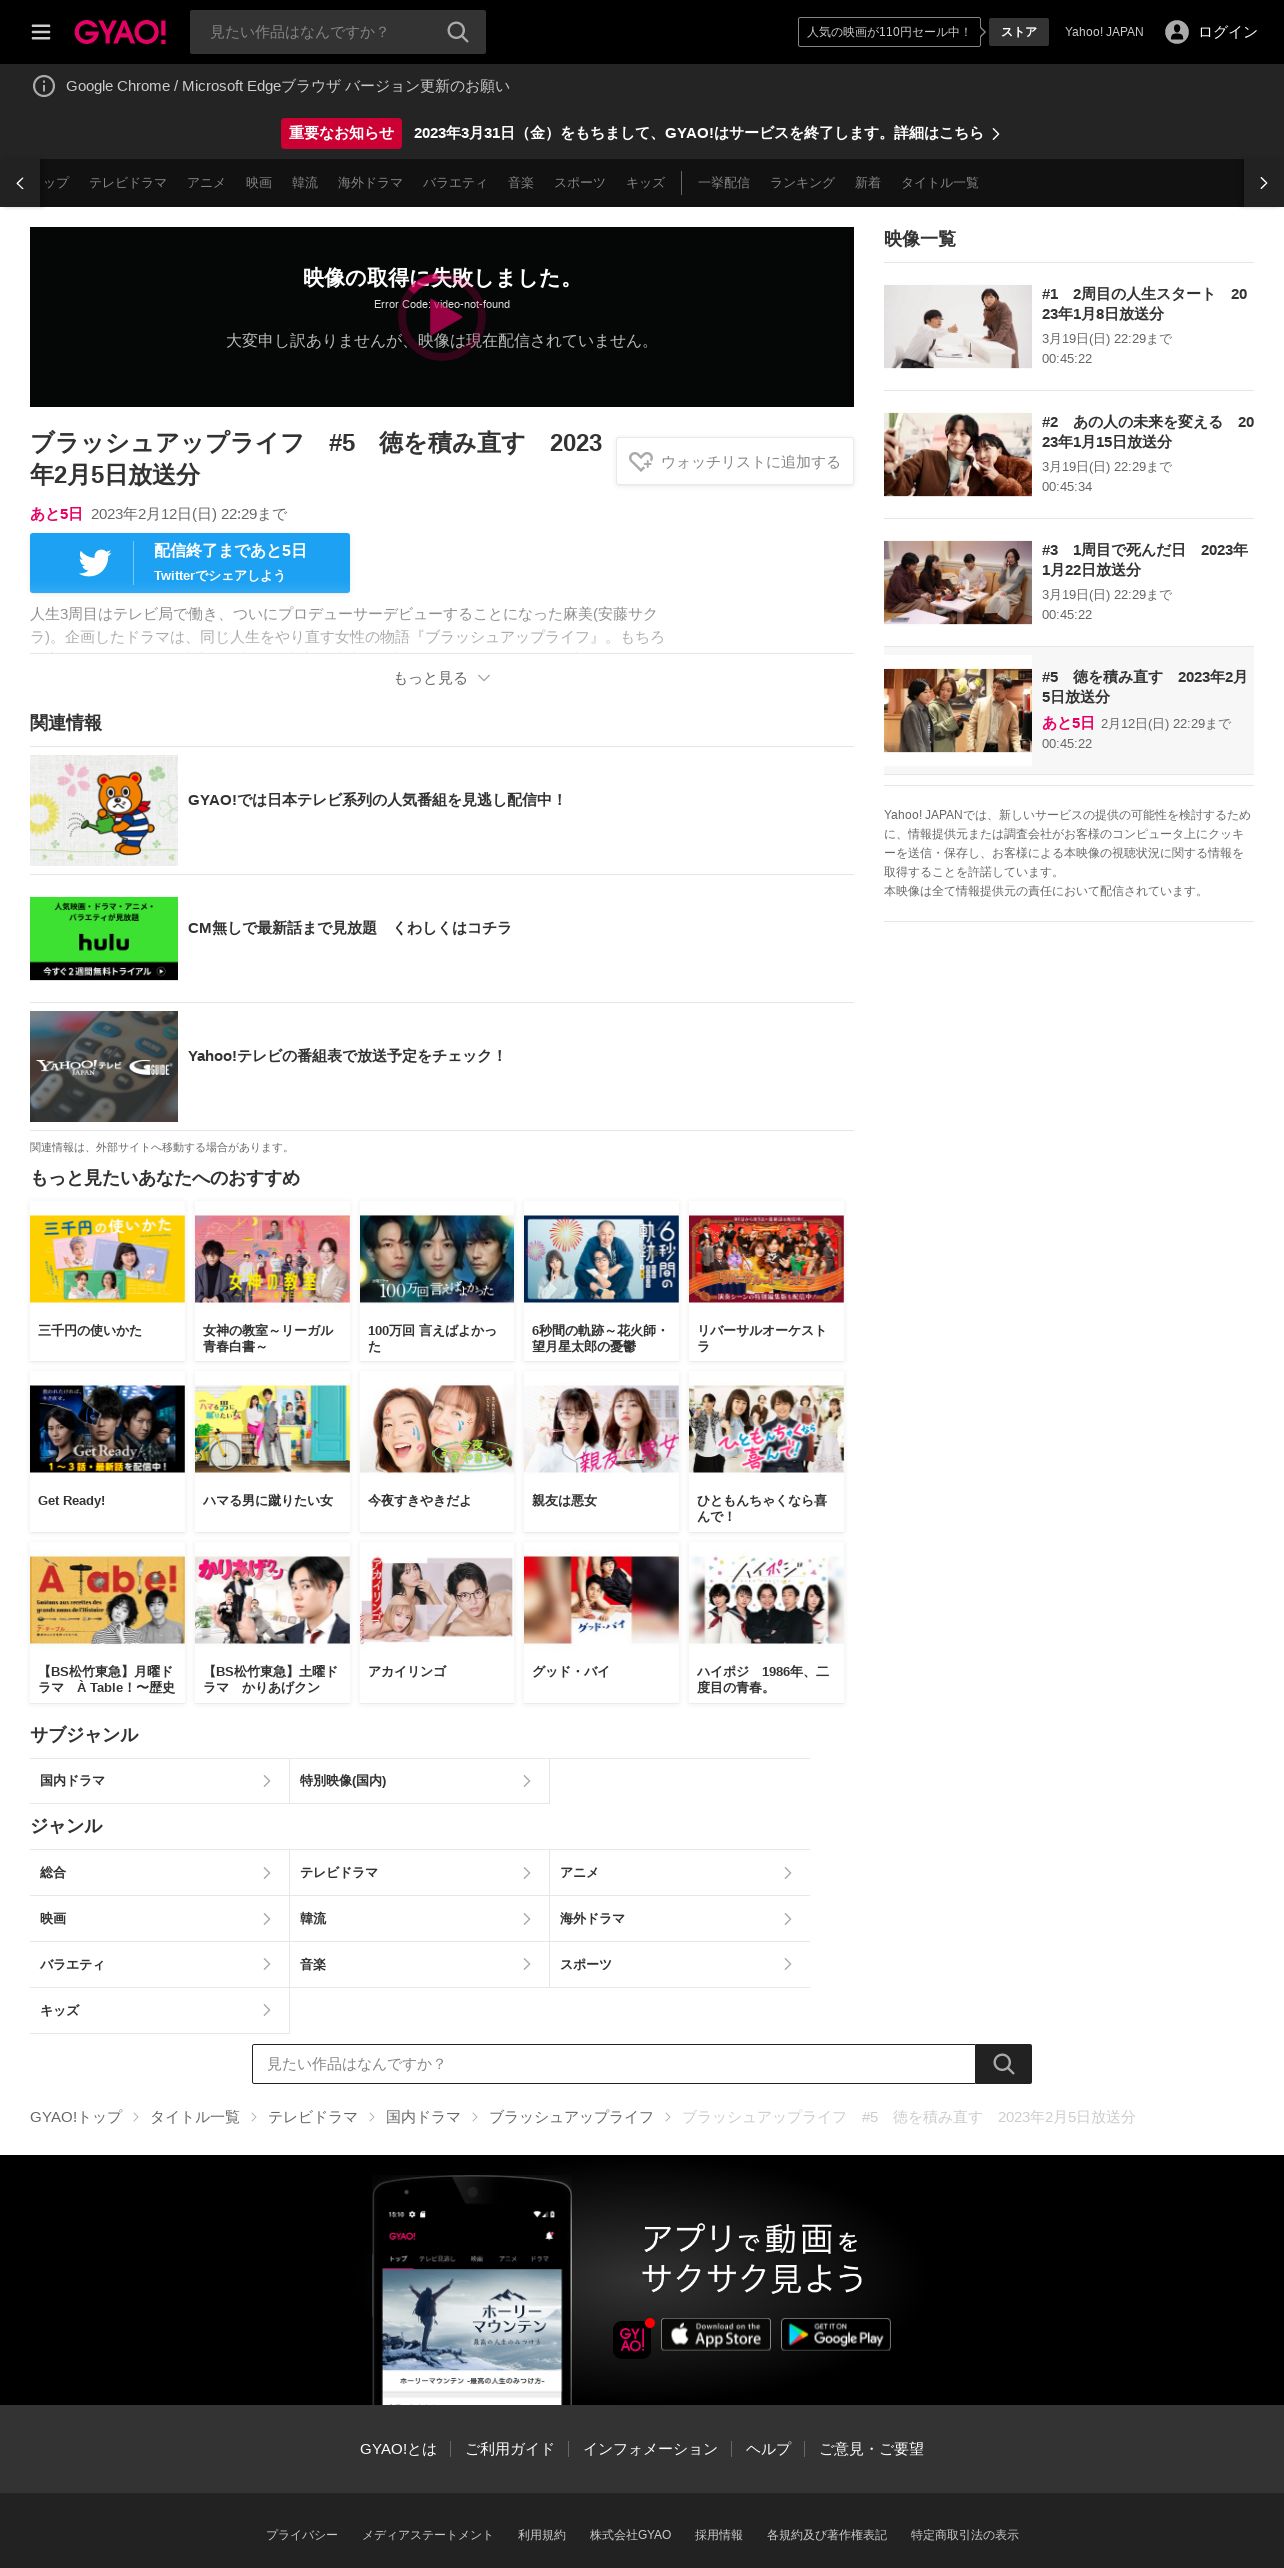Viewport: 1284px width, 2568px height.
Task: Open 国内ドラマ subgenre chevron row
Action: coord(160,1781)
